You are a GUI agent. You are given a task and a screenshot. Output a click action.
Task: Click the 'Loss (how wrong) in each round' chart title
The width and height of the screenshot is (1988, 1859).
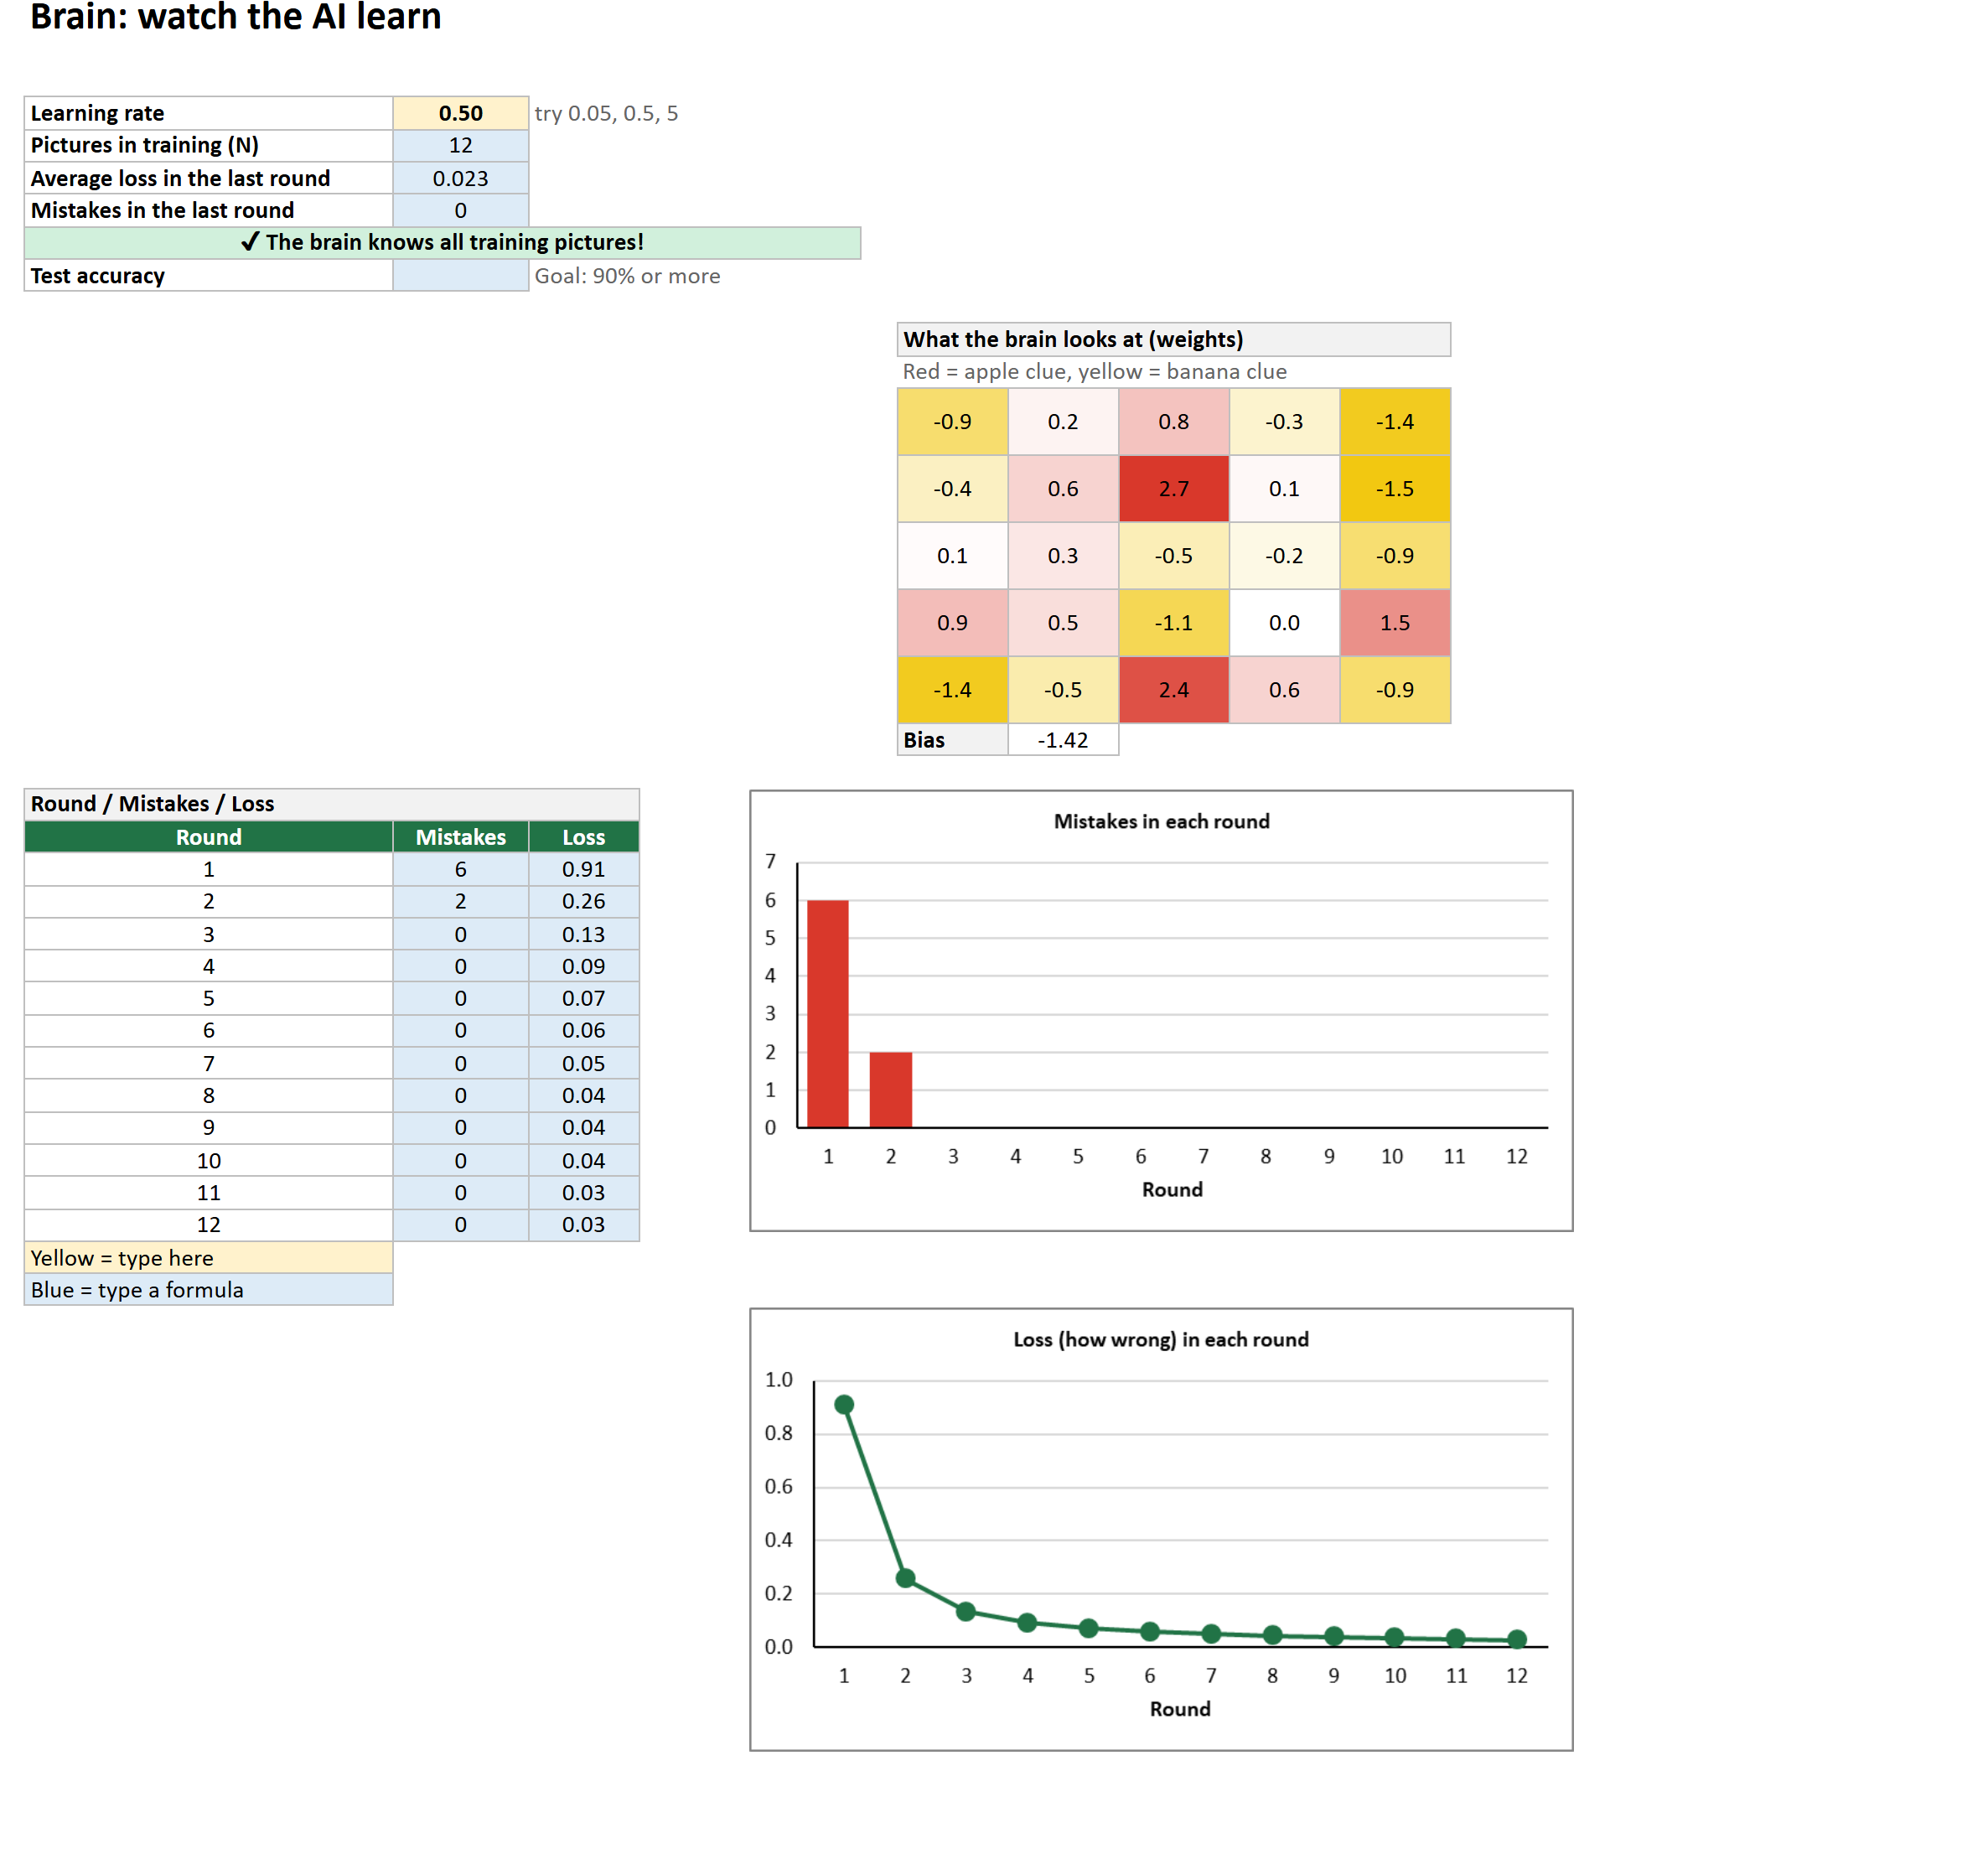[1161, 1340]
